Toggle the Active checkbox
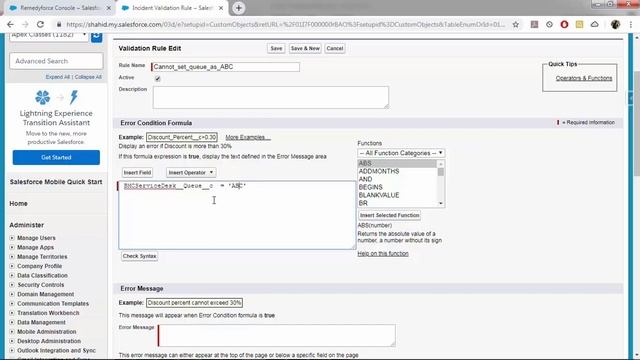This screenshot has width=640, height=360. 158,78
